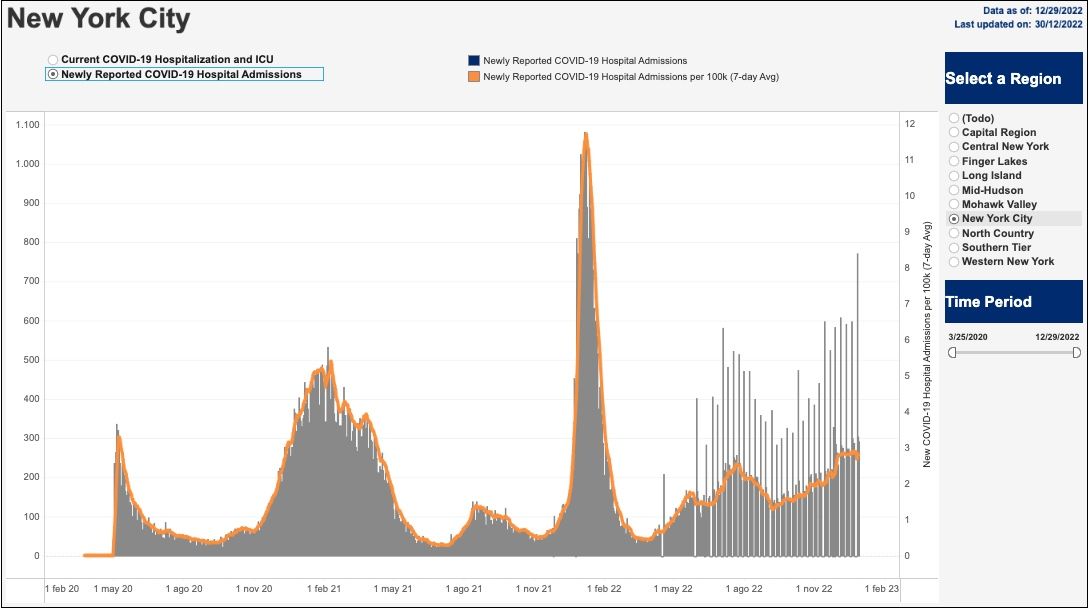This screenshot has width=1090, height=611.
Task: Click the left handle of time period slider
Action: 952,352
